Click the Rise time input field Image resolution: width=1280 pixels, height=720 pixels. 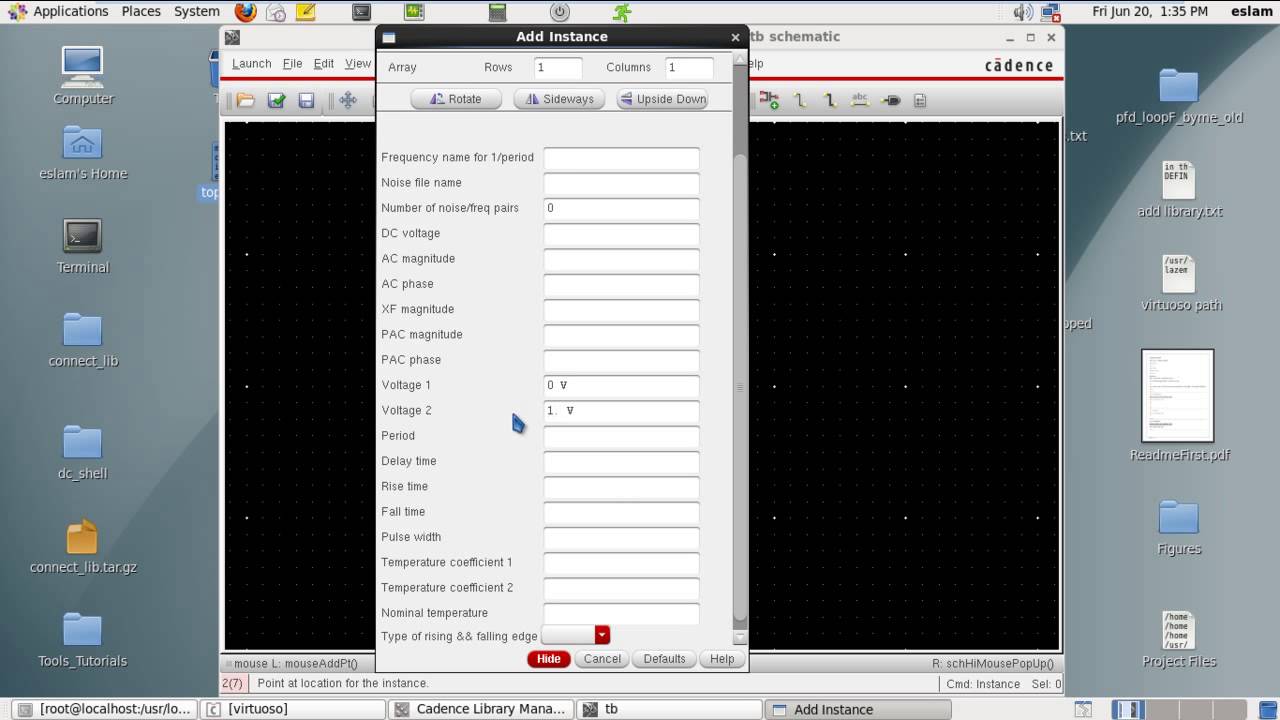[621, 487]
